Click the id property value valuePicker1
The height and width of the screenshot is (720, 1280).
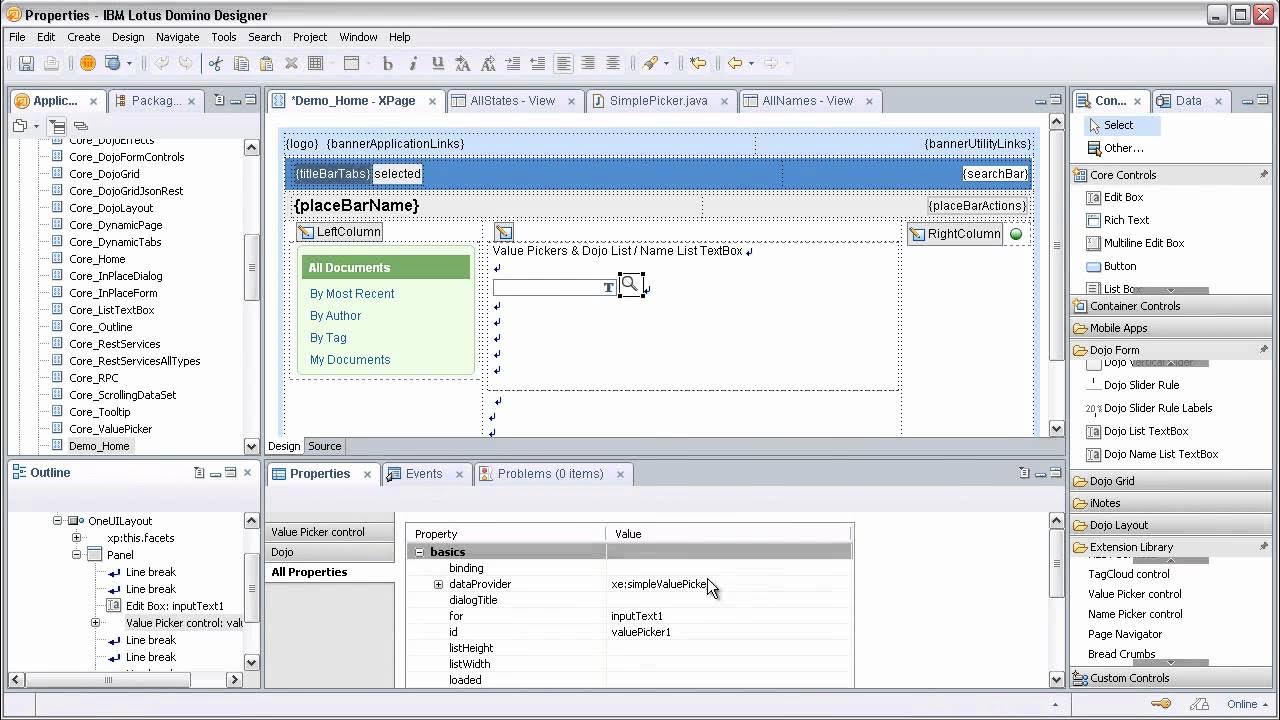click(641, 632)
